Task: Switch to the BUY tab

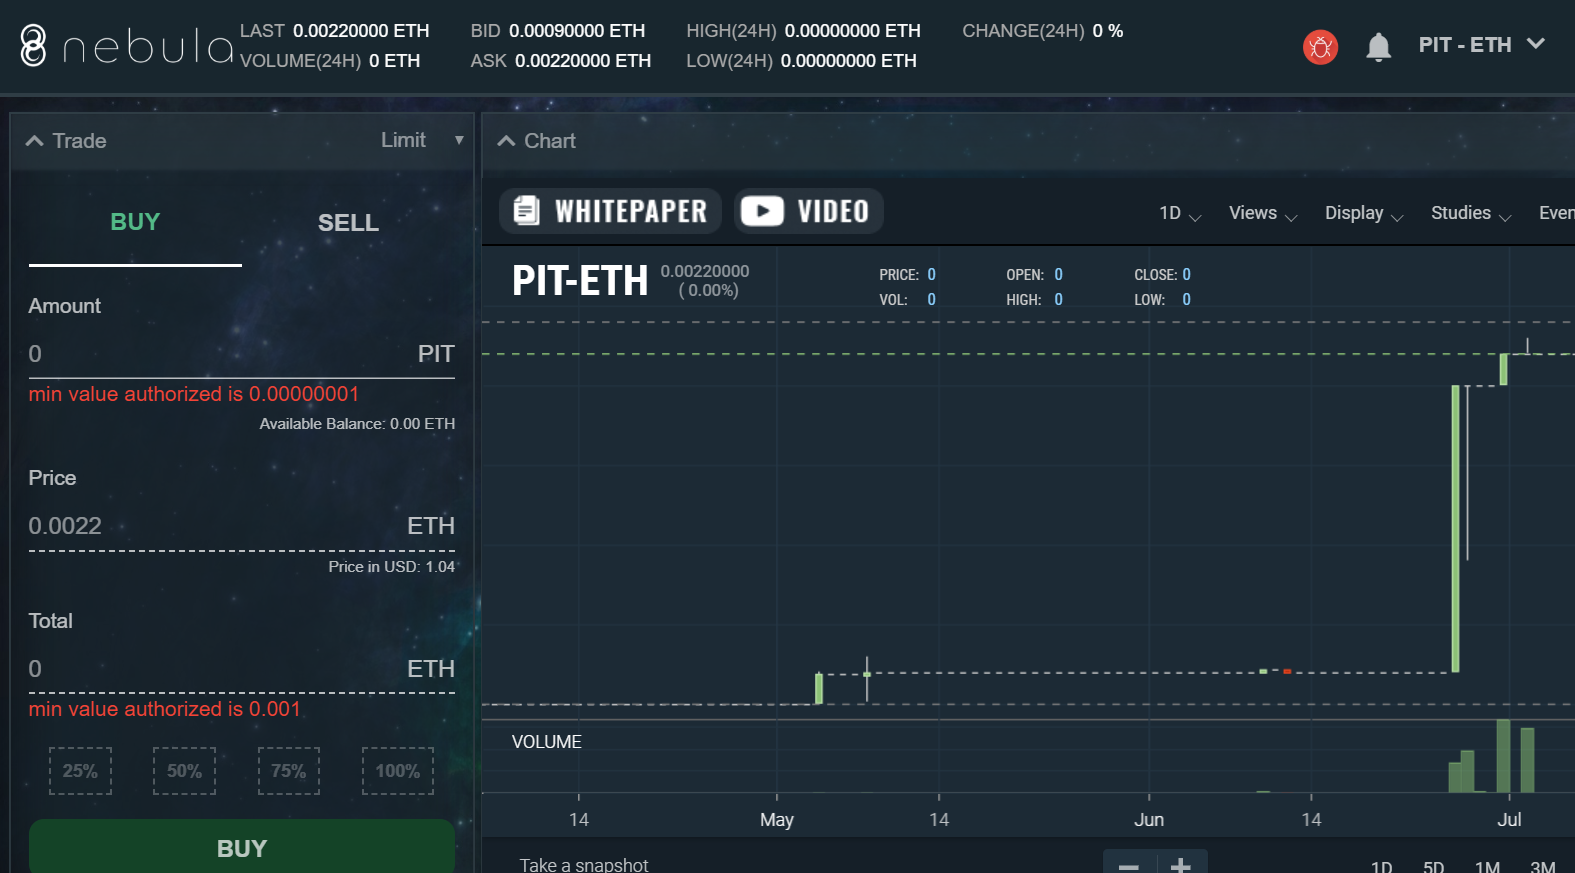Action: 135,222
